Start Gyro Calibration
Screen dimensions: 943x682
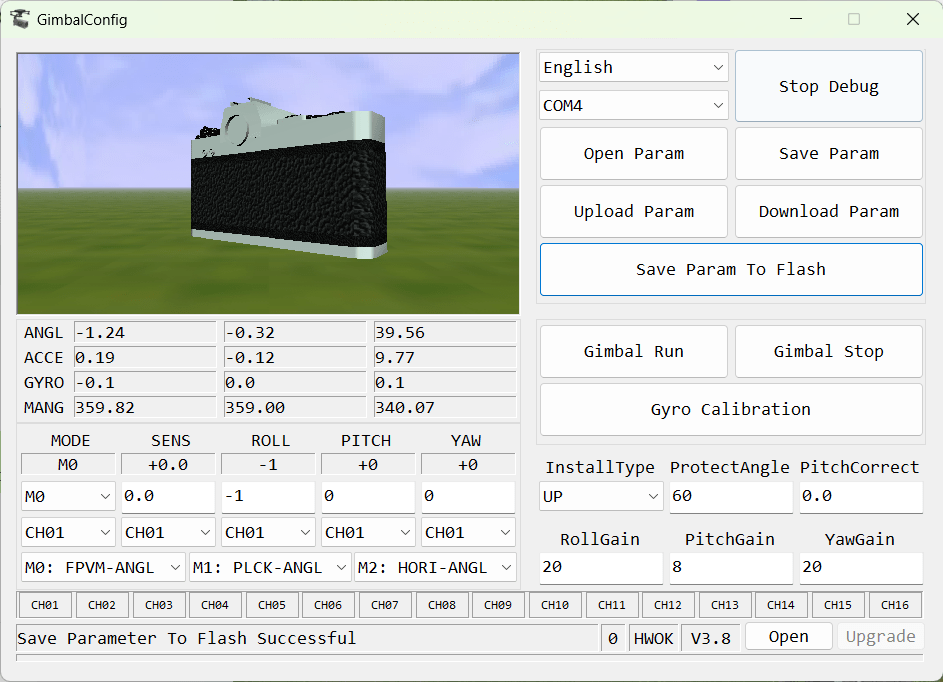(x=731, y=410)
